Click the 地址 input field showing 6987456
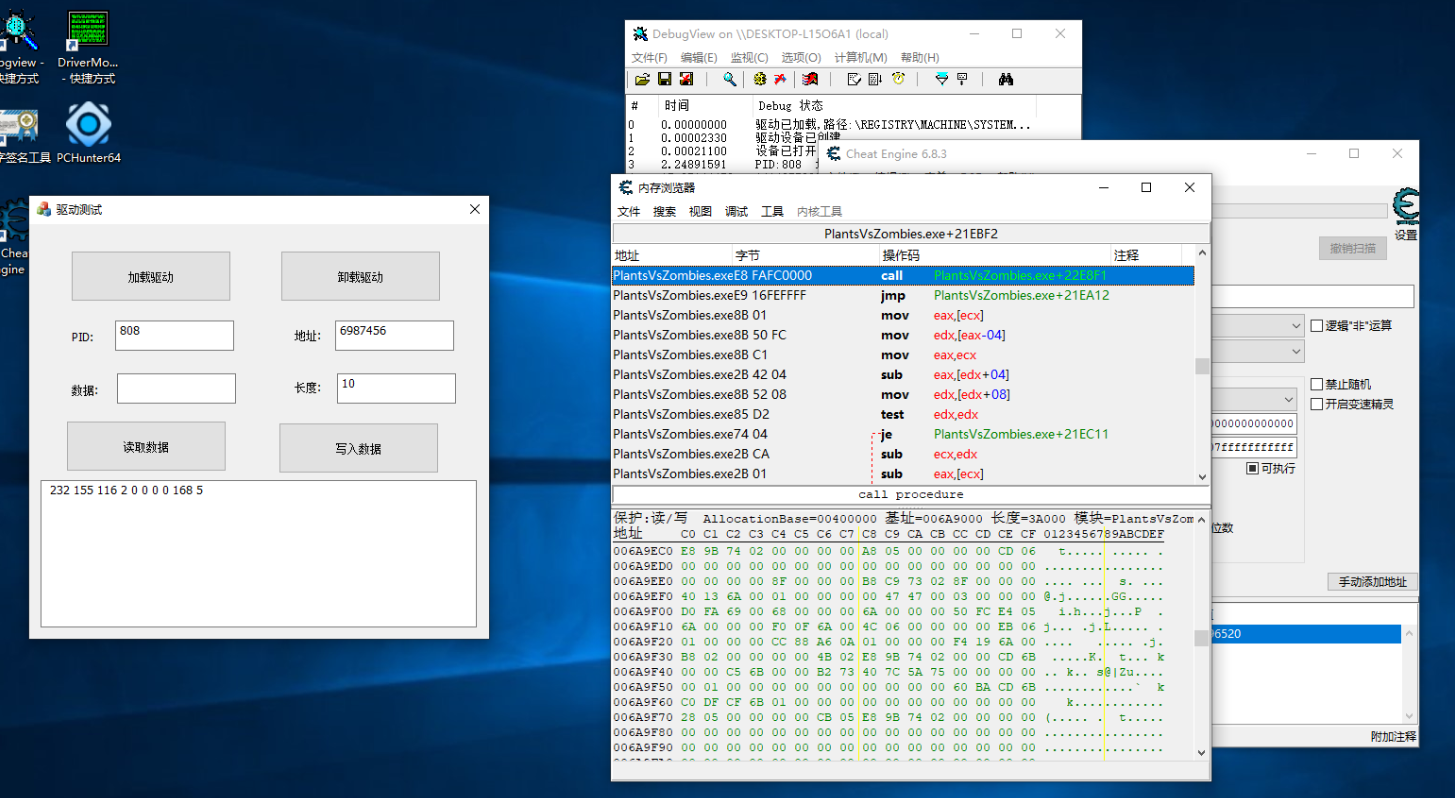 pos(394,335)
